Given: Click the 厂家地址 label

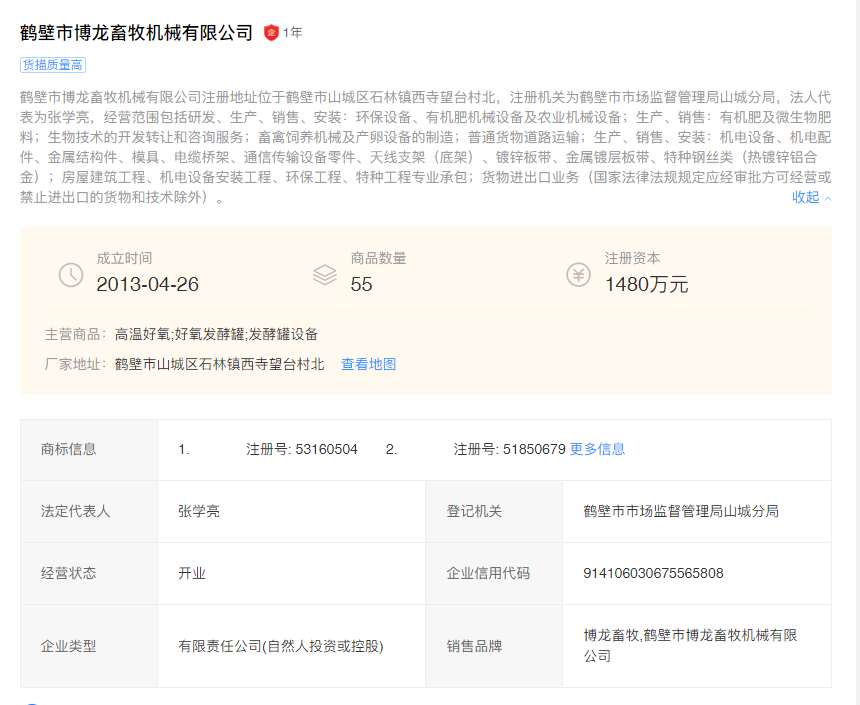Looking at the screenshot, I should coord(76,364).
